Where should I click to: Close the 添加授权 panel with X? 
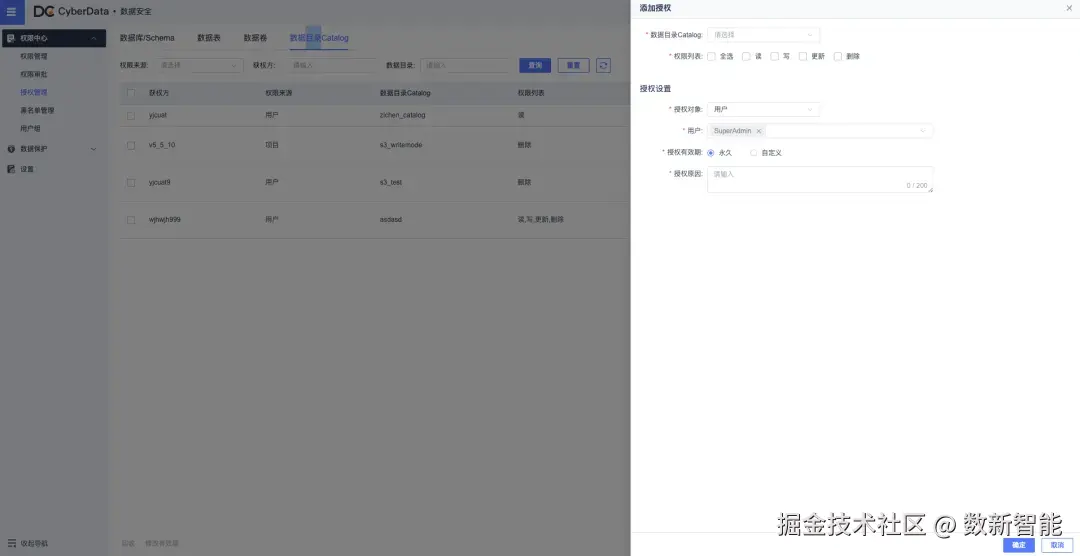coord(1069,8)
